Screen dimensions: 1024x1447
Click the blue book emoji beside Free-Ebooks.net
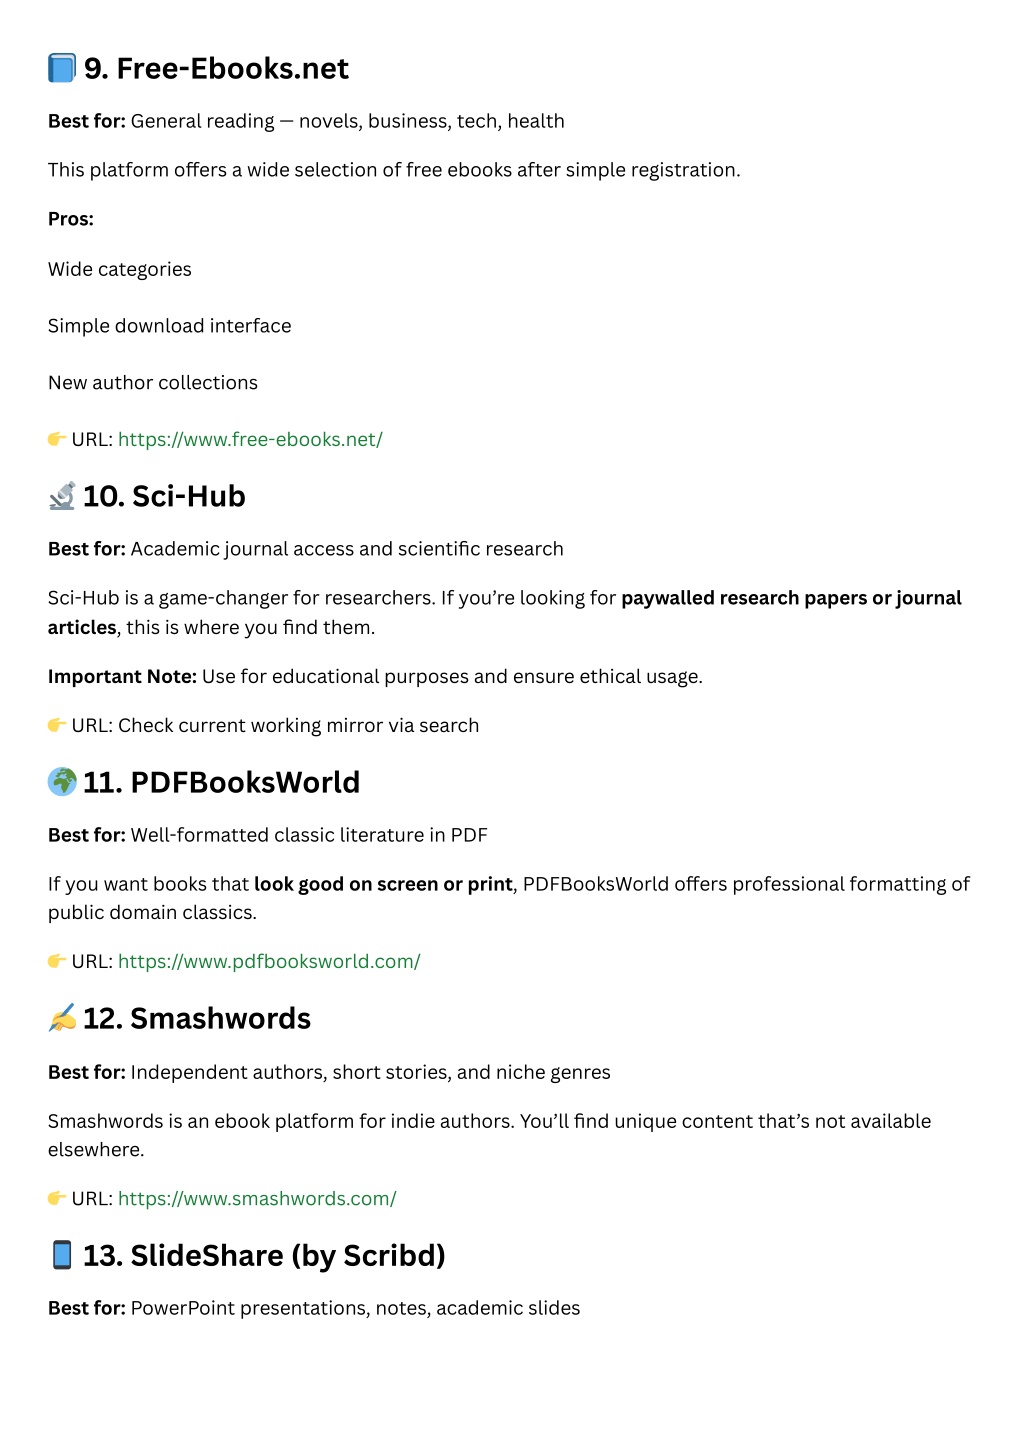click(62, 68)
